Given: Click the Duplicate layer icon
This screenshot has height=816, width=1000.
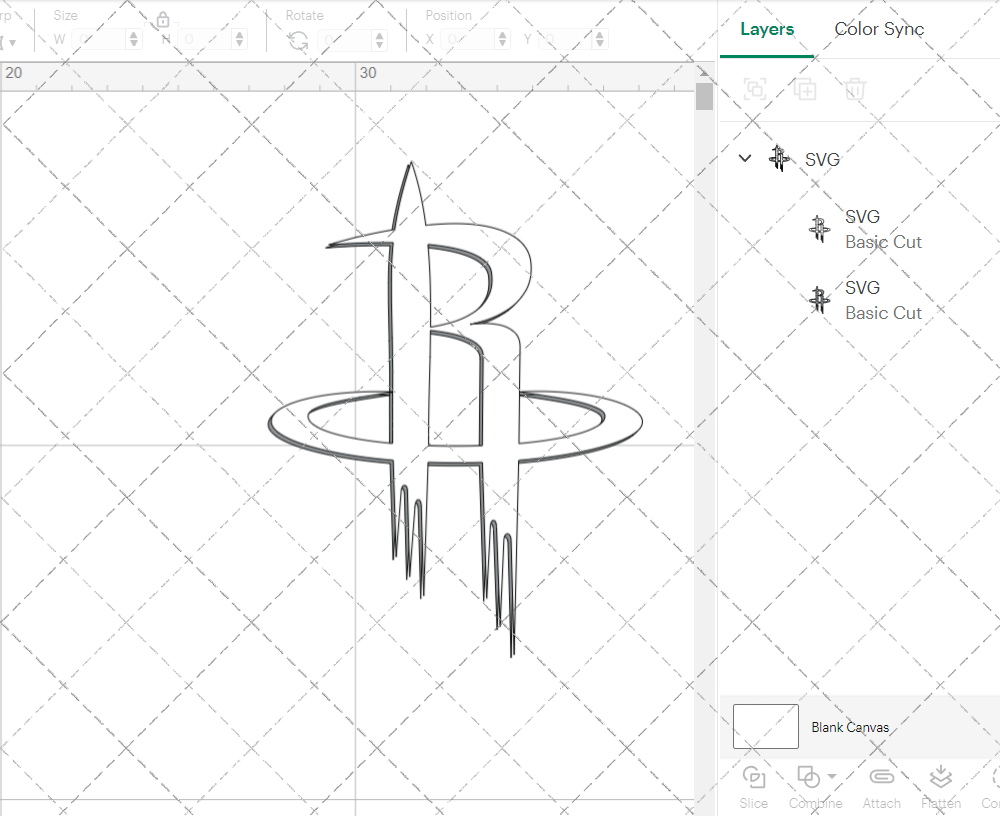Looking at the screenshot, I should (805, 89).
